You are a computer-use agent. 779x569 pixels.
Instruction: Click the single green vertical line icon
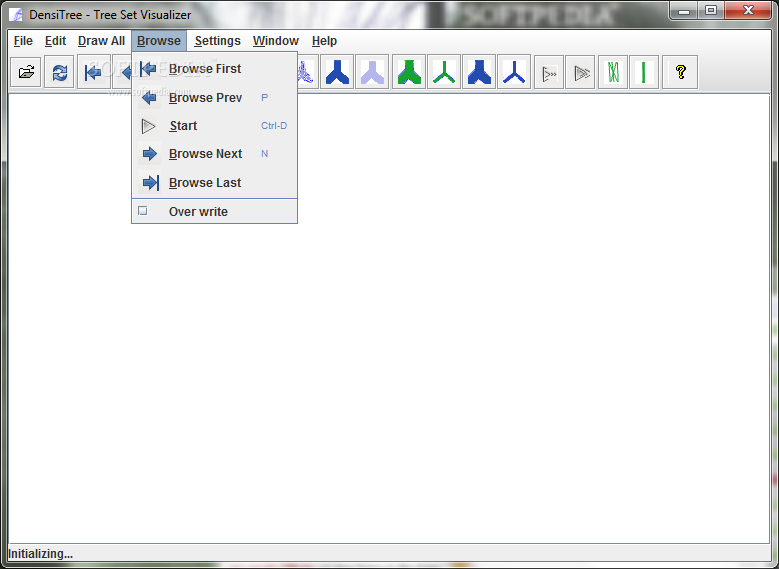pos(644,73)
